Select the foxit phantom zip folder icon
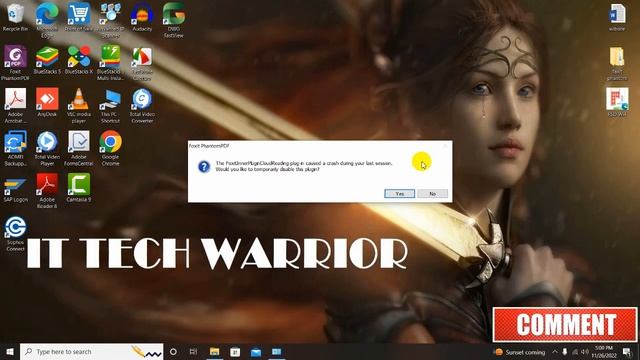The height and width of the screenshot is (360, 640). [617, 63]
